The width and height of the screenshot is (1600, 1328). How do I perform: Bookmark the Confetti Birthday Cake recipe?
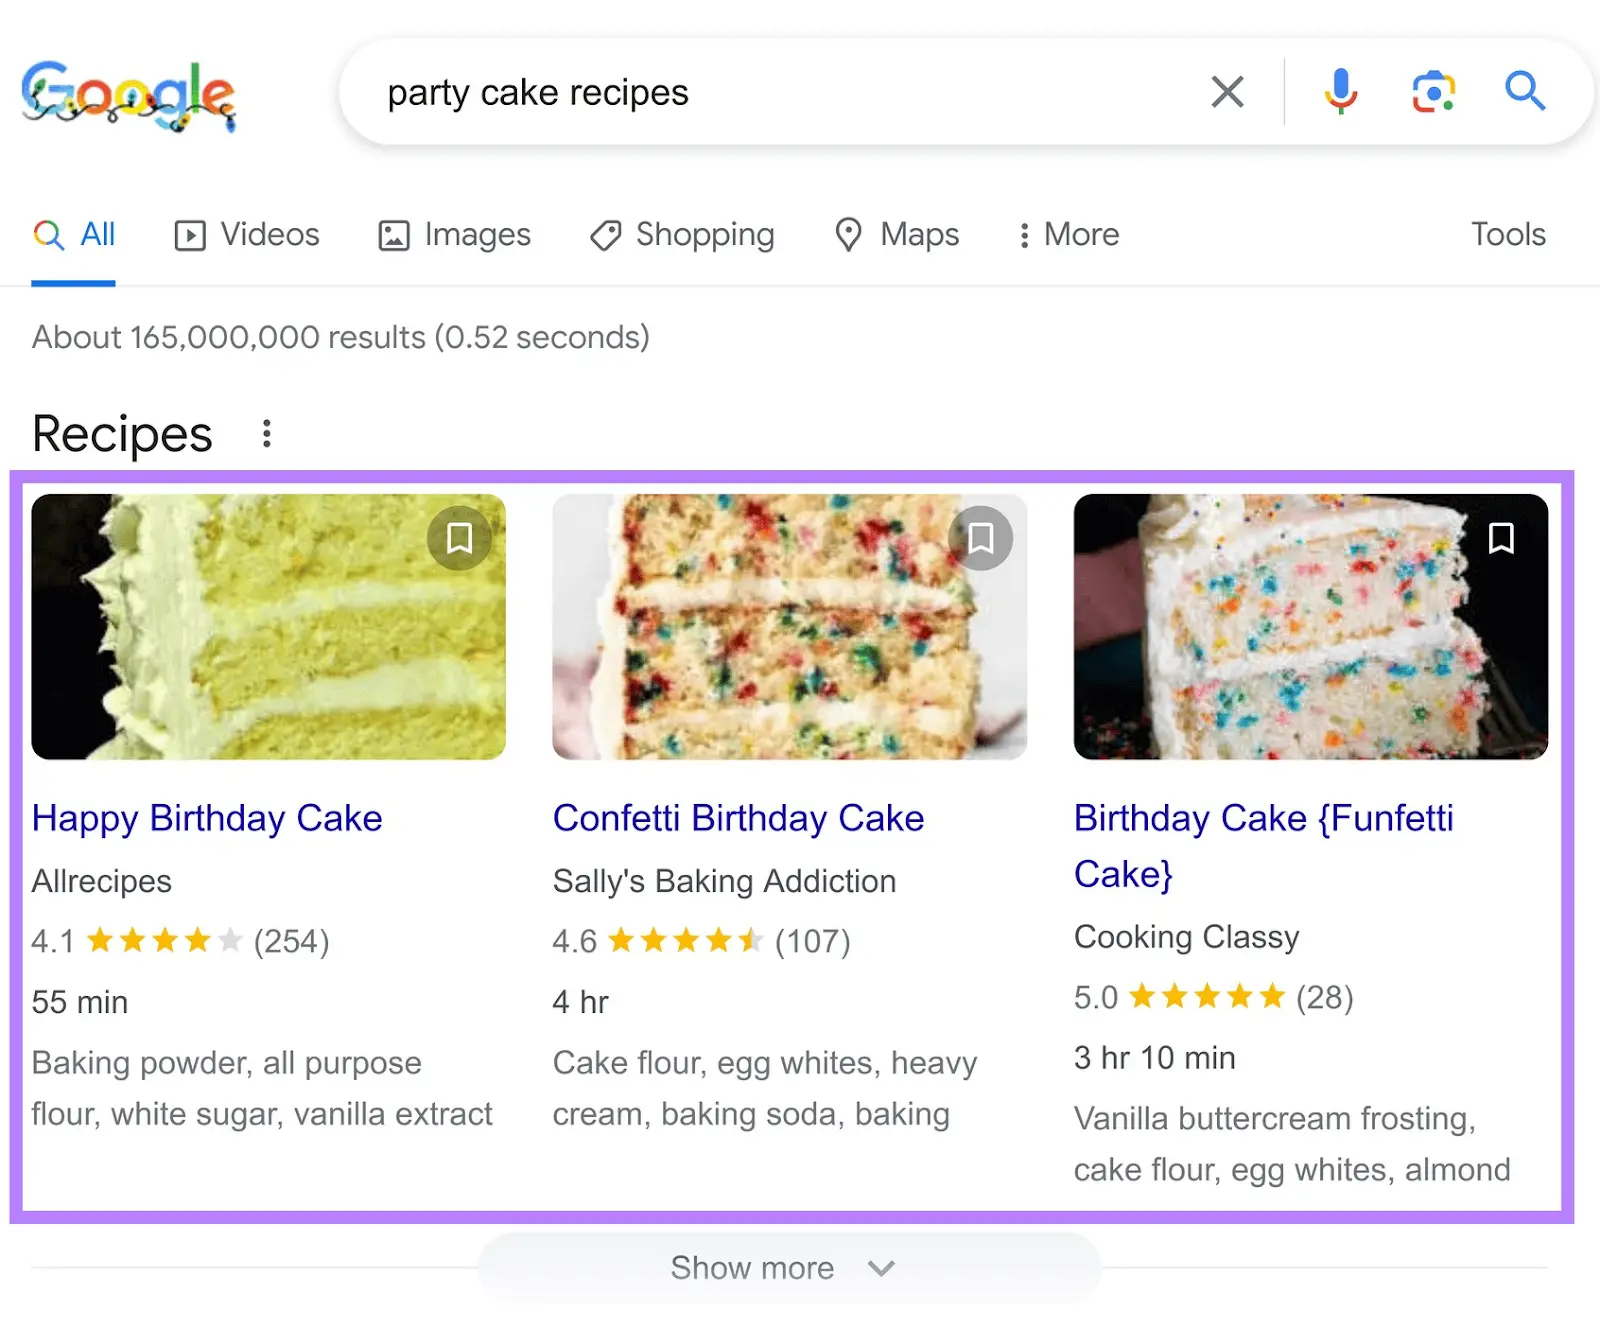[980, 537]
